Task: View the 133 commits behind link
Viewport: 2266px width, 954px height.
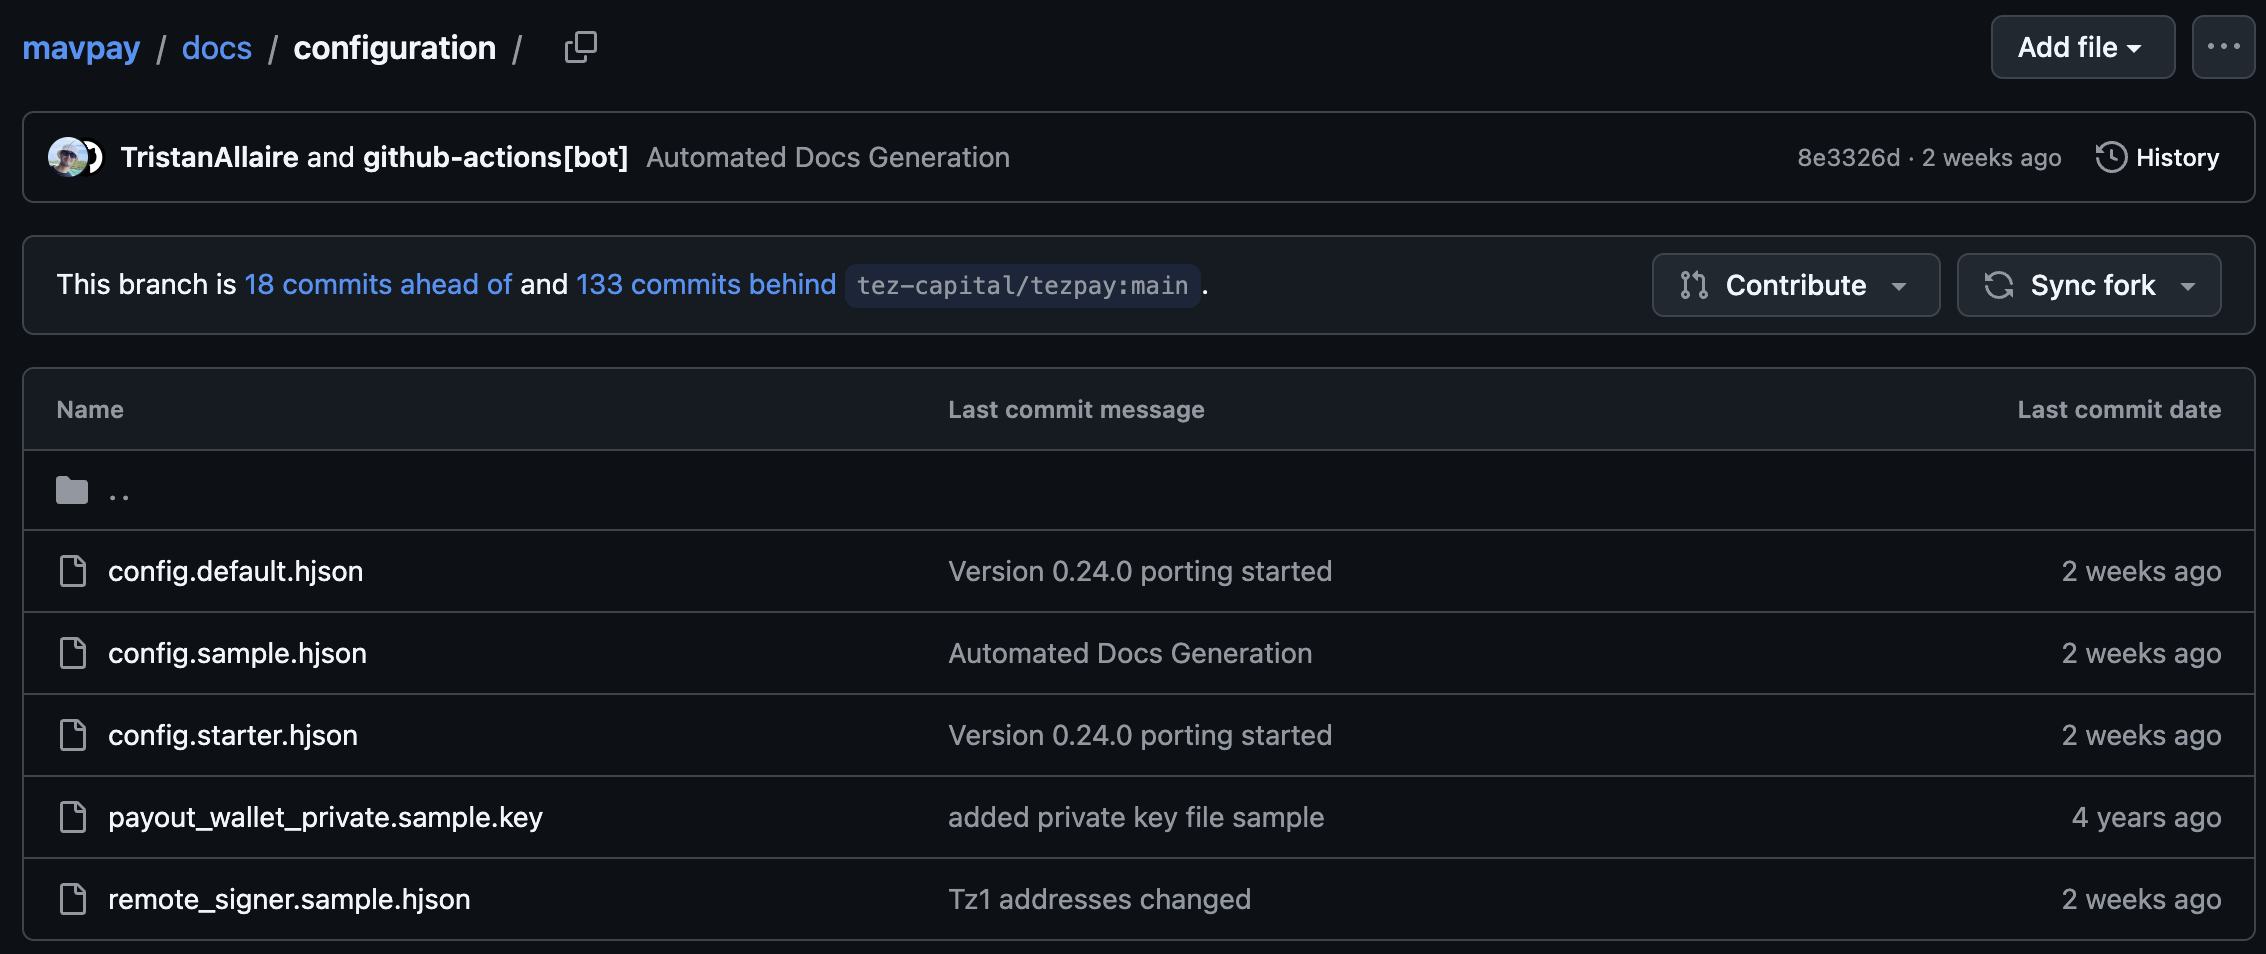Action: pos(705,285)
